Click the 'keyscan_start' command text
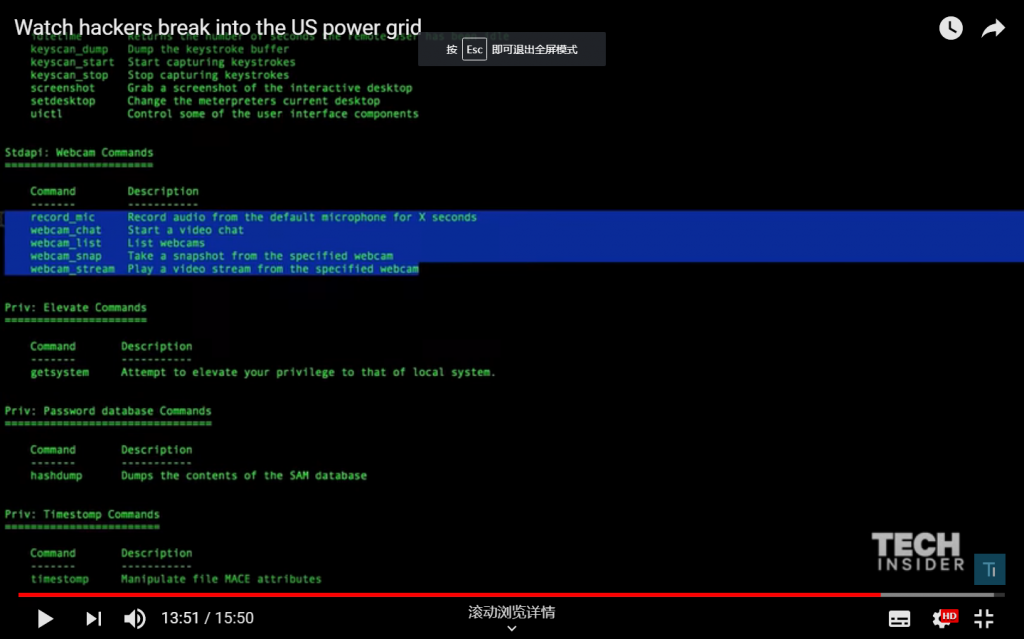This screenshot has height=639, width=1024. click(x=72, y=62)
